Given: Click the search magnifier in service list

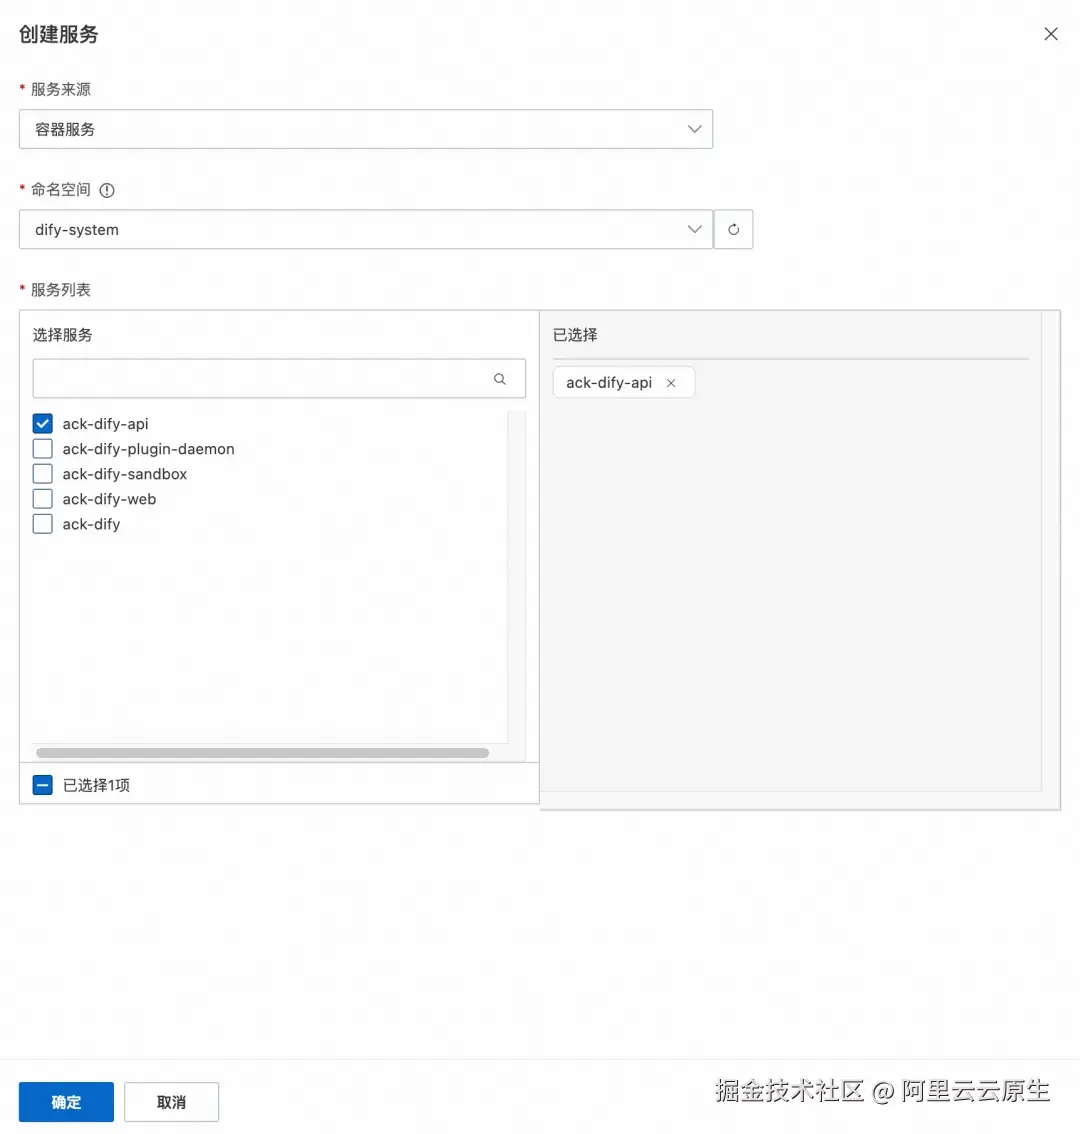Looking at the screenshot, I should coord(499,379).
